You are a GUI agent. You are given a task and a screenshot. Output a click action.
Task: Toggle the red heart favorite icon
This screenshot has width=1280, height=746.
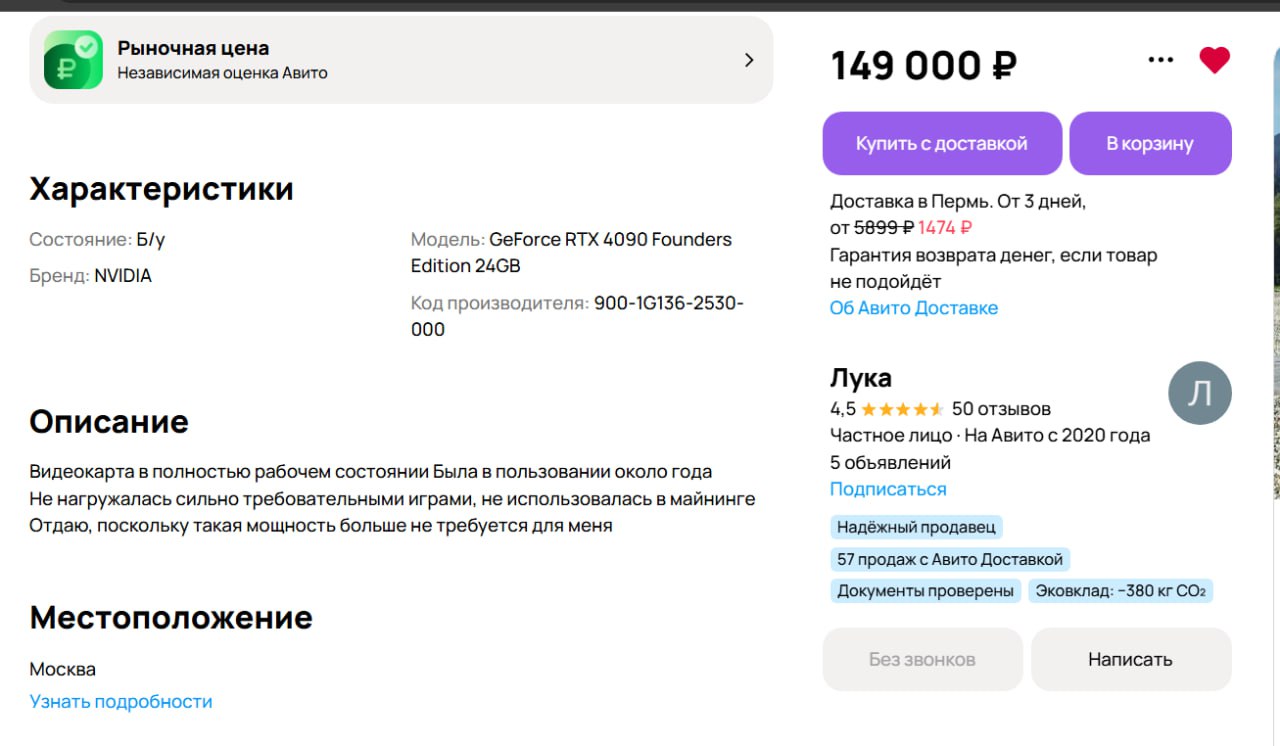point(1214,60)
